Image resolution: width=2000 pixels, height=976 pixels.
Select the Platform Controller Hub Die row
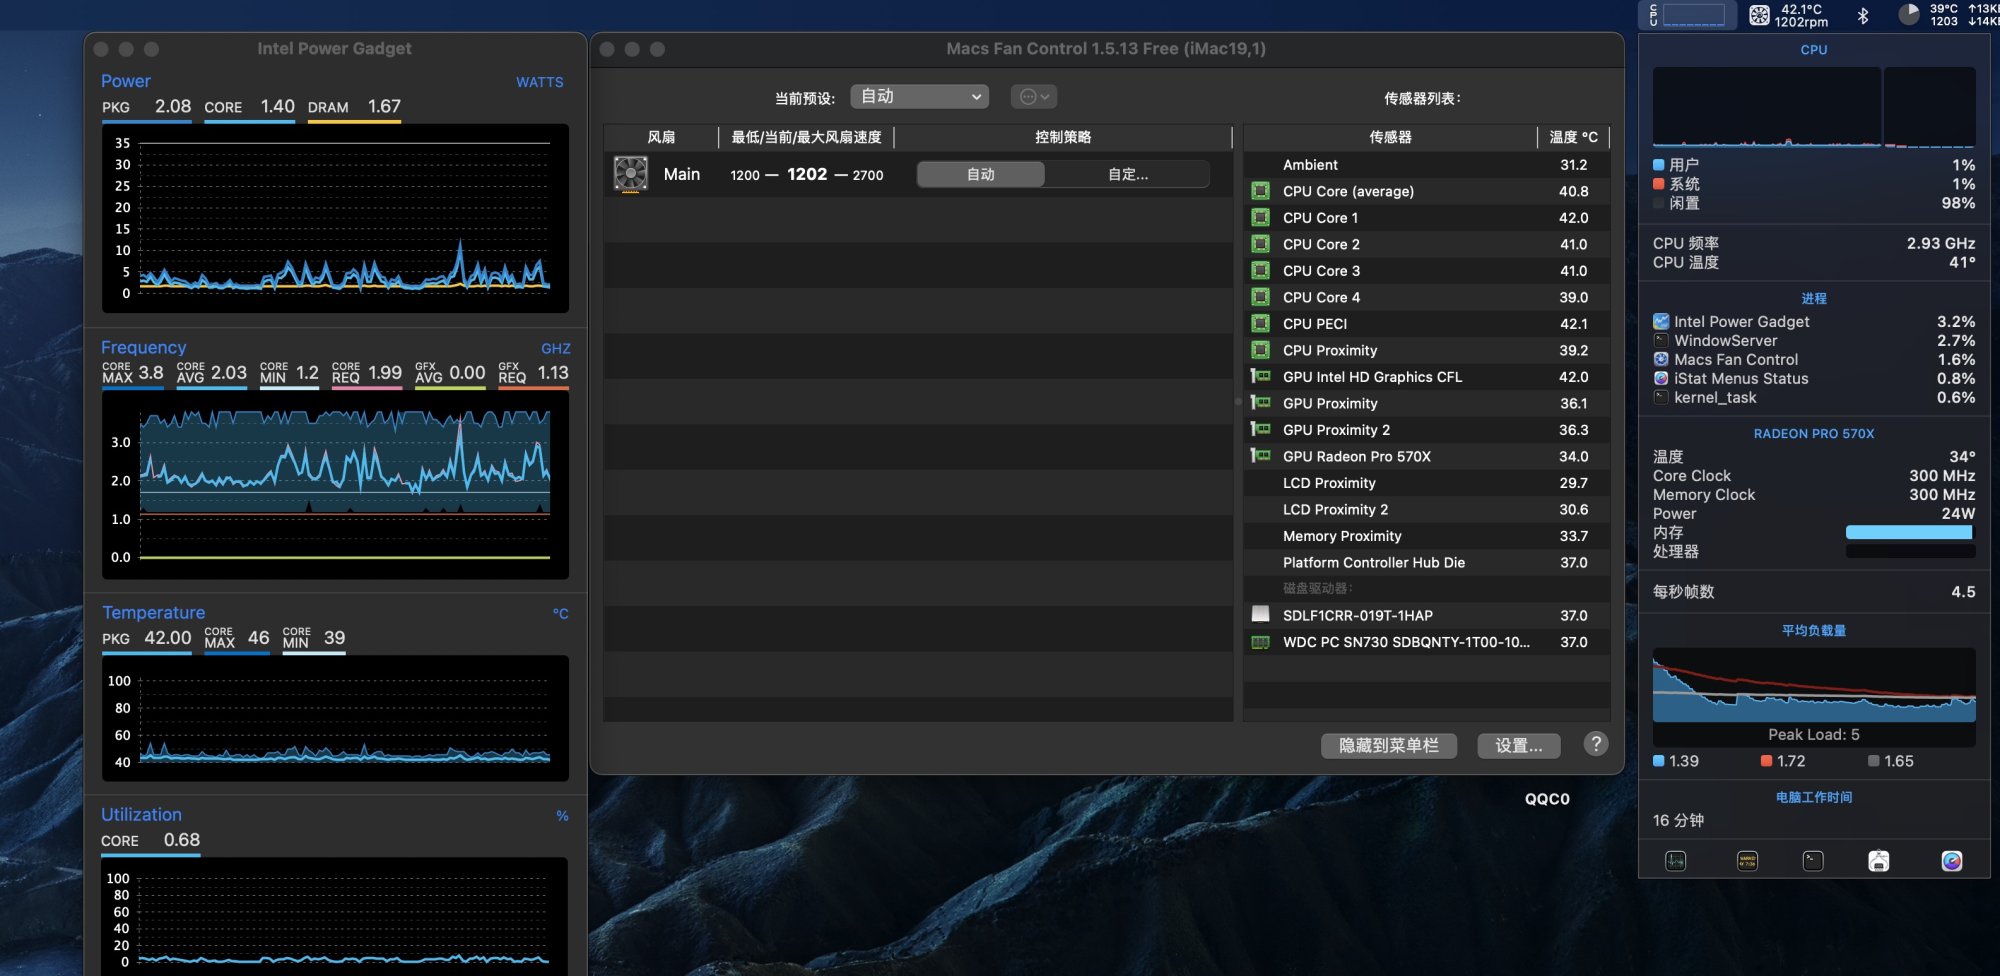(x=1427, y=563)
